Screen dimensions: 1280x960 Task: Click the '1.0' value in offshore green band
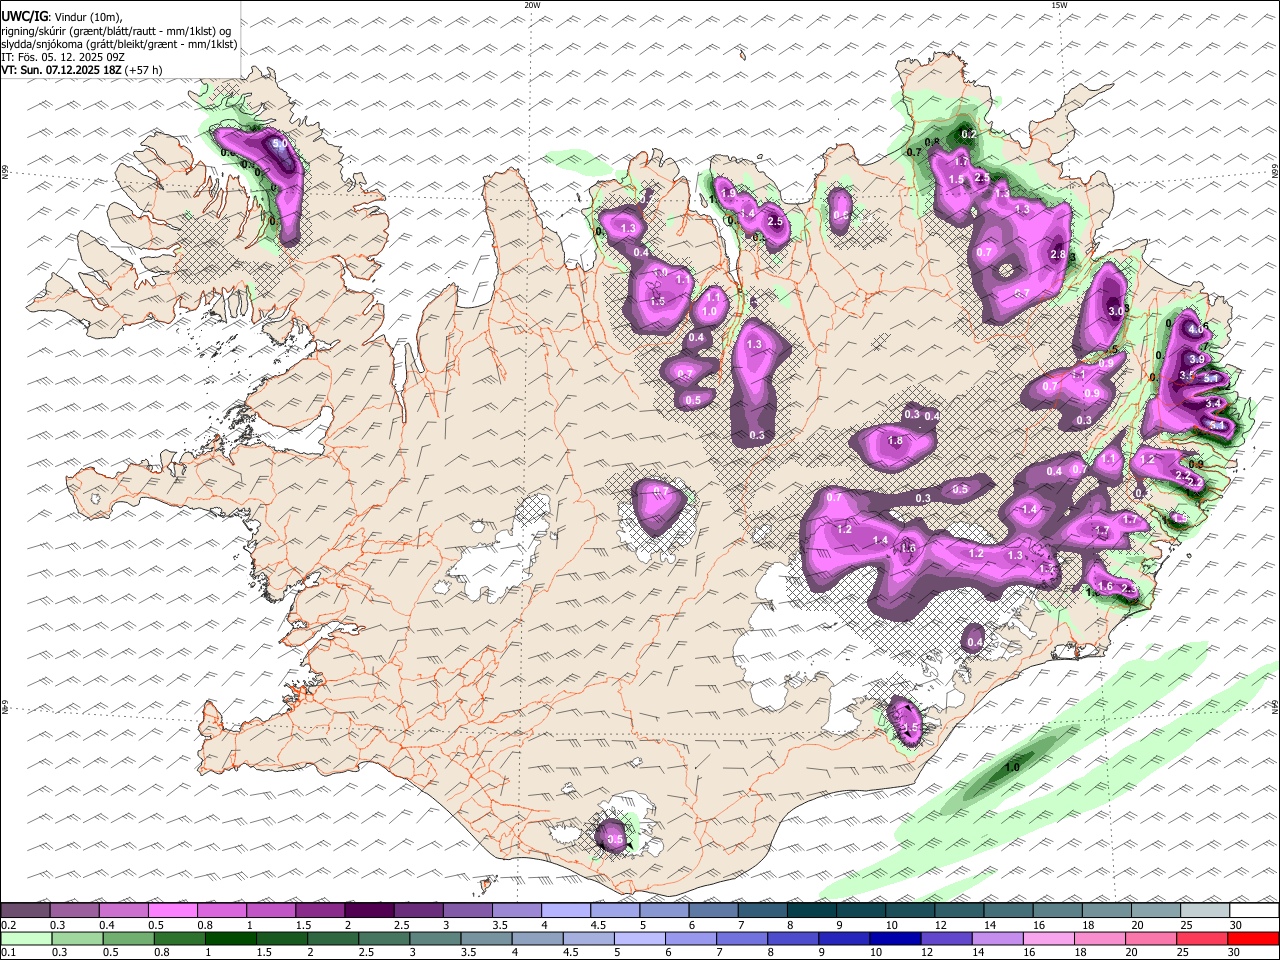(x=1011, y=768)
